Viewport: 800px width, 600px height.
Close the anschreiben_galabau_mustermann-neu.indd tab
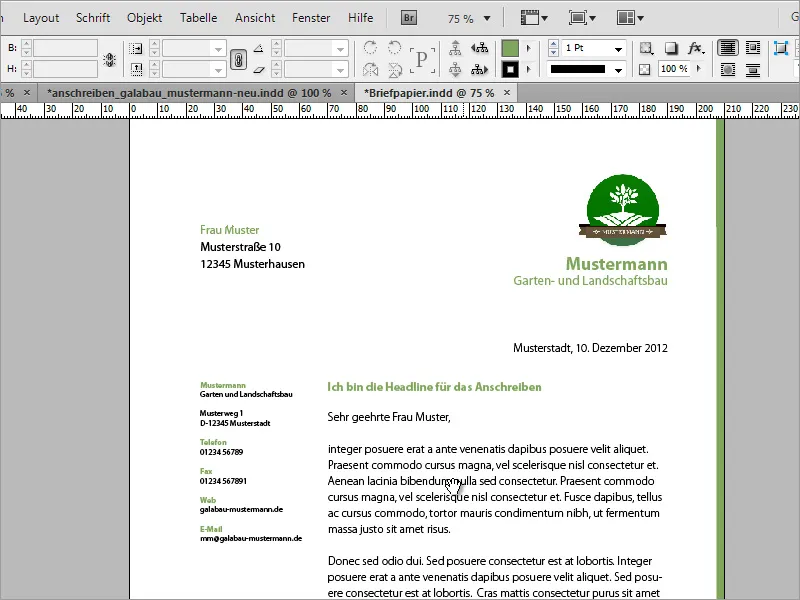point(344,93)
